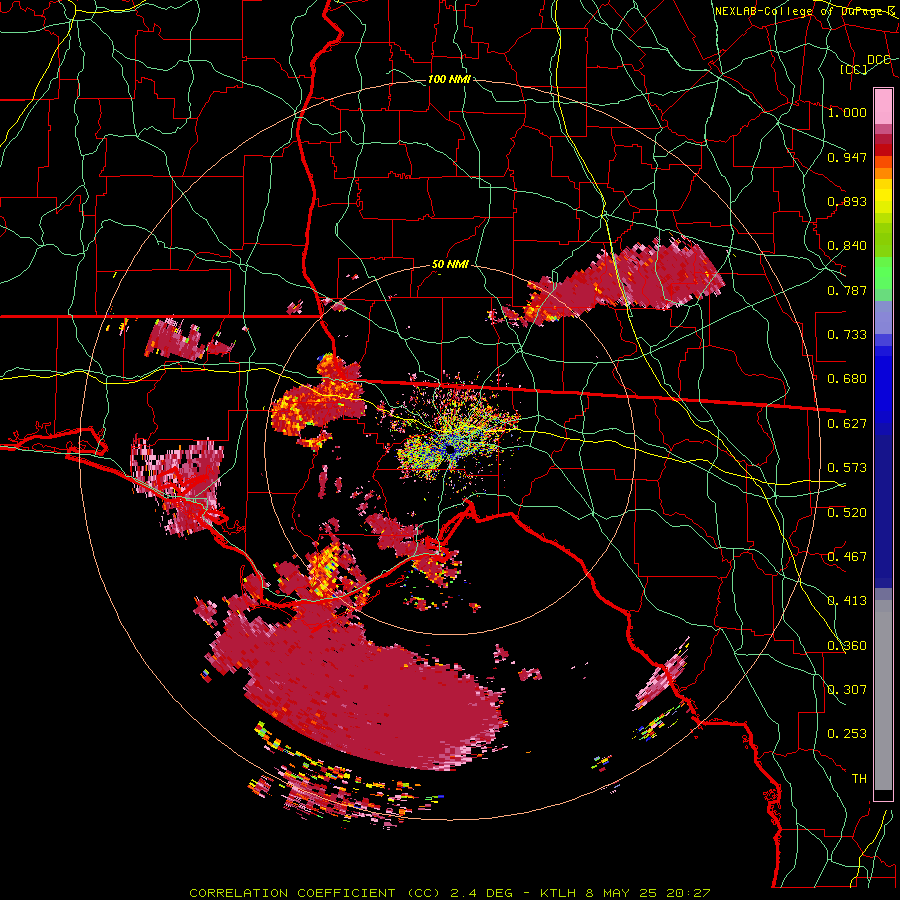
Task: Click the 0.520 scale value
Action: (x=847, y=513)
